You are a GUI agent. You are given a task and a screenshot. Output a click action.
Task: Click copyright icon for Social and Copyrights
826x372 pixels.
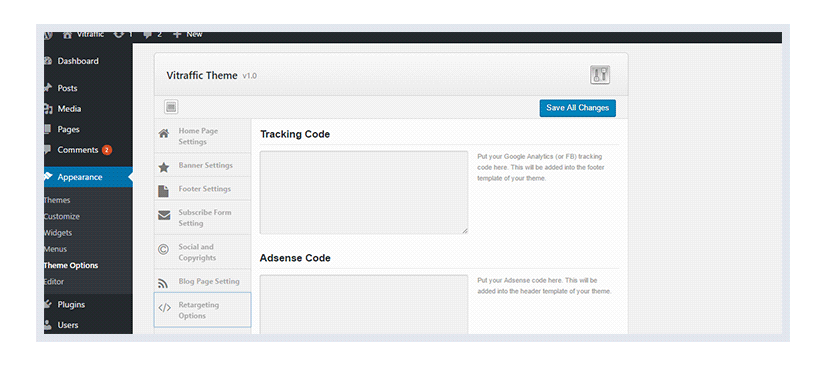pos(163,250)
